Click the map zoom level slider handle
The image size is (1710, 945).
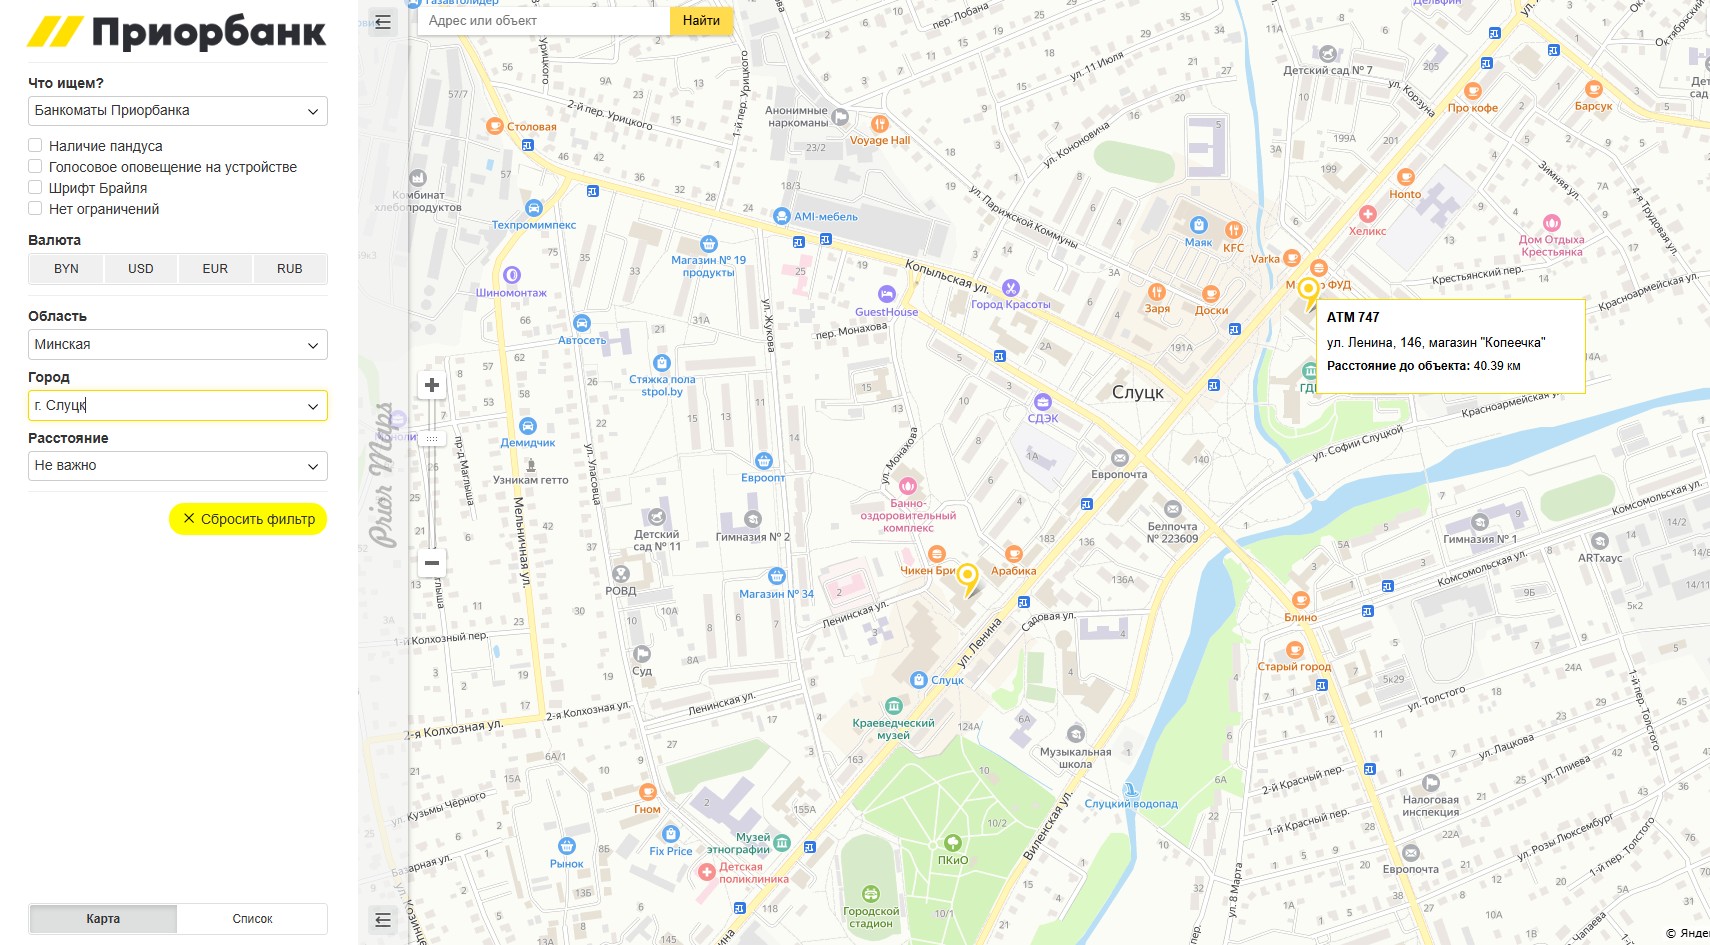pyautogui.click(x=432, y=439)
